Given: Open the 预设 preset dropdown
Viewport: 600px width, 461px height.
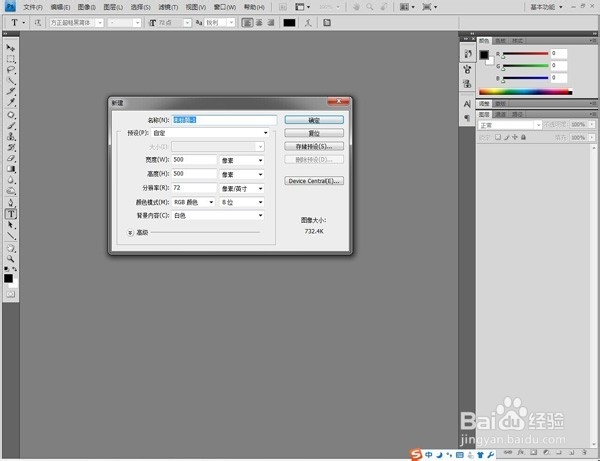Looking at the screenshot, I should pos(210,133).
